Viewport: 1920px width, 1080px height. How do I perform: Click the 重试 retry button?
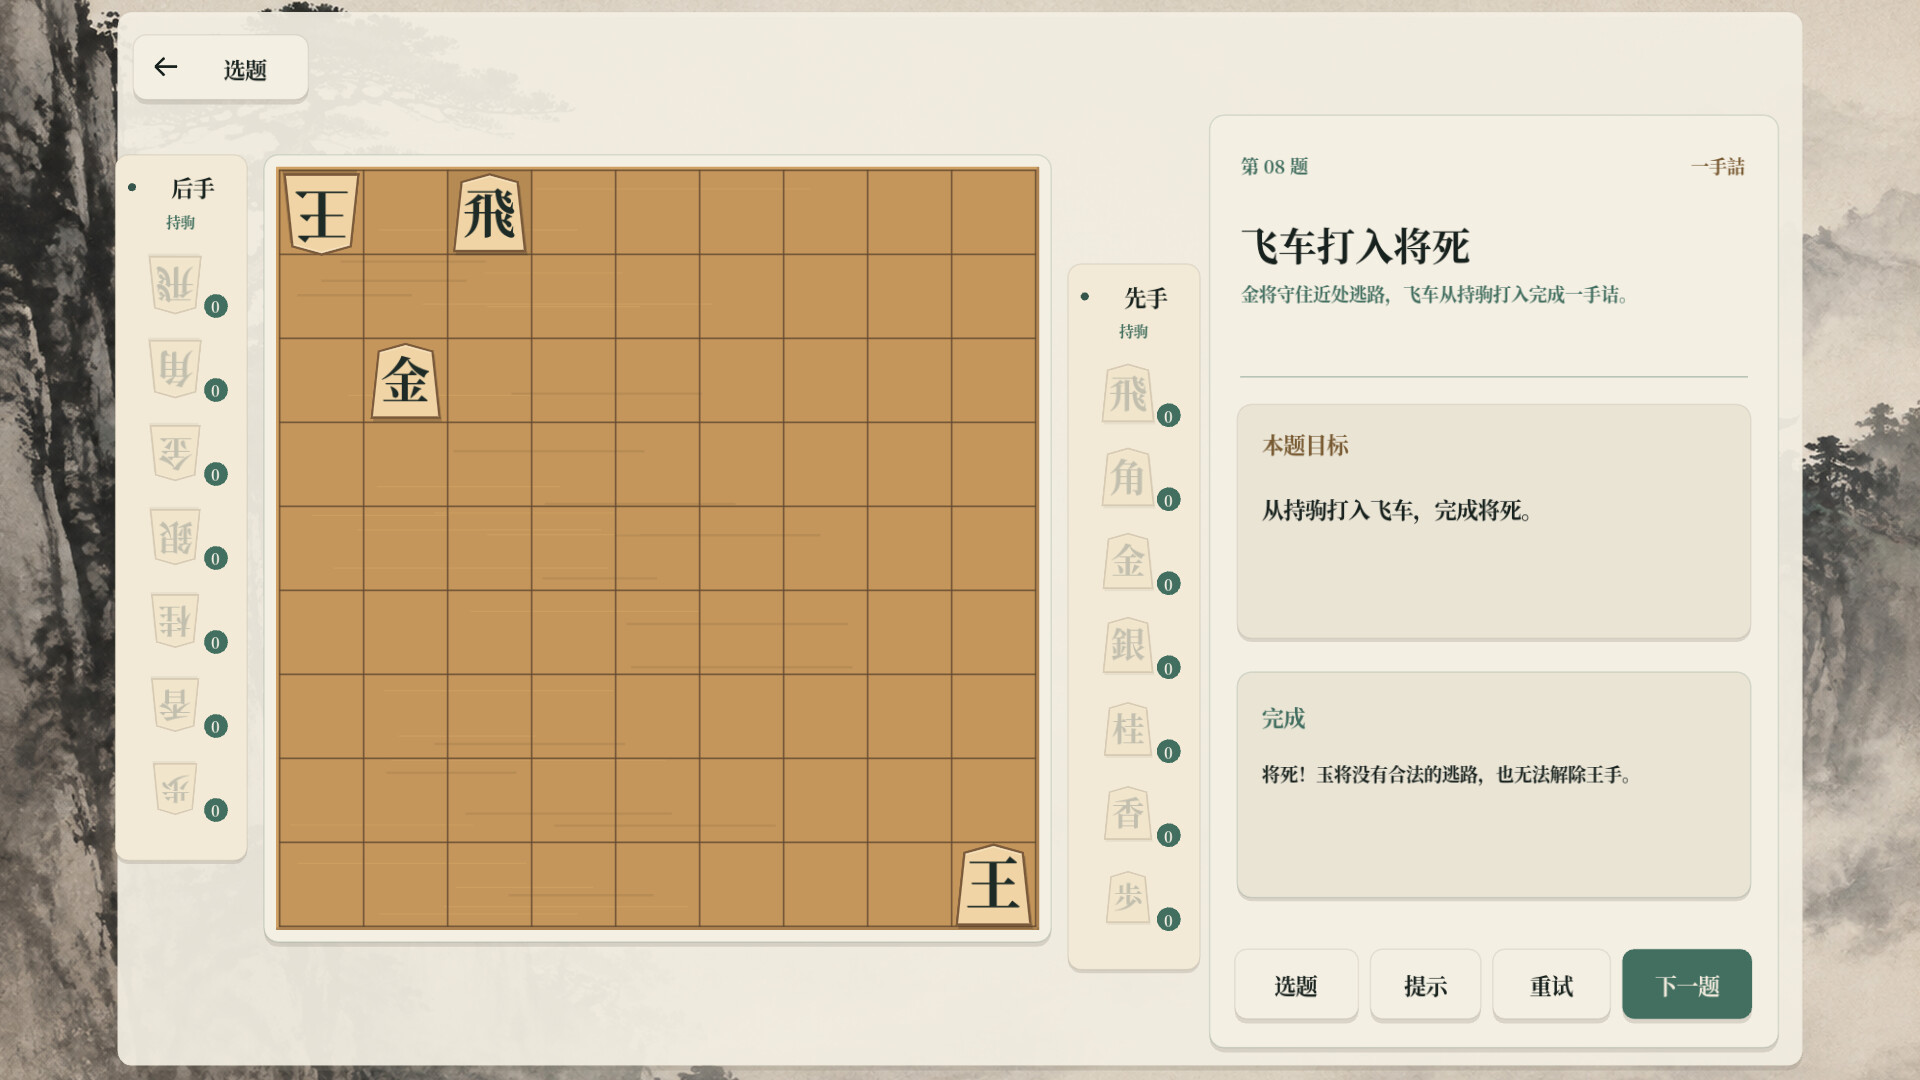[1551, 986]
